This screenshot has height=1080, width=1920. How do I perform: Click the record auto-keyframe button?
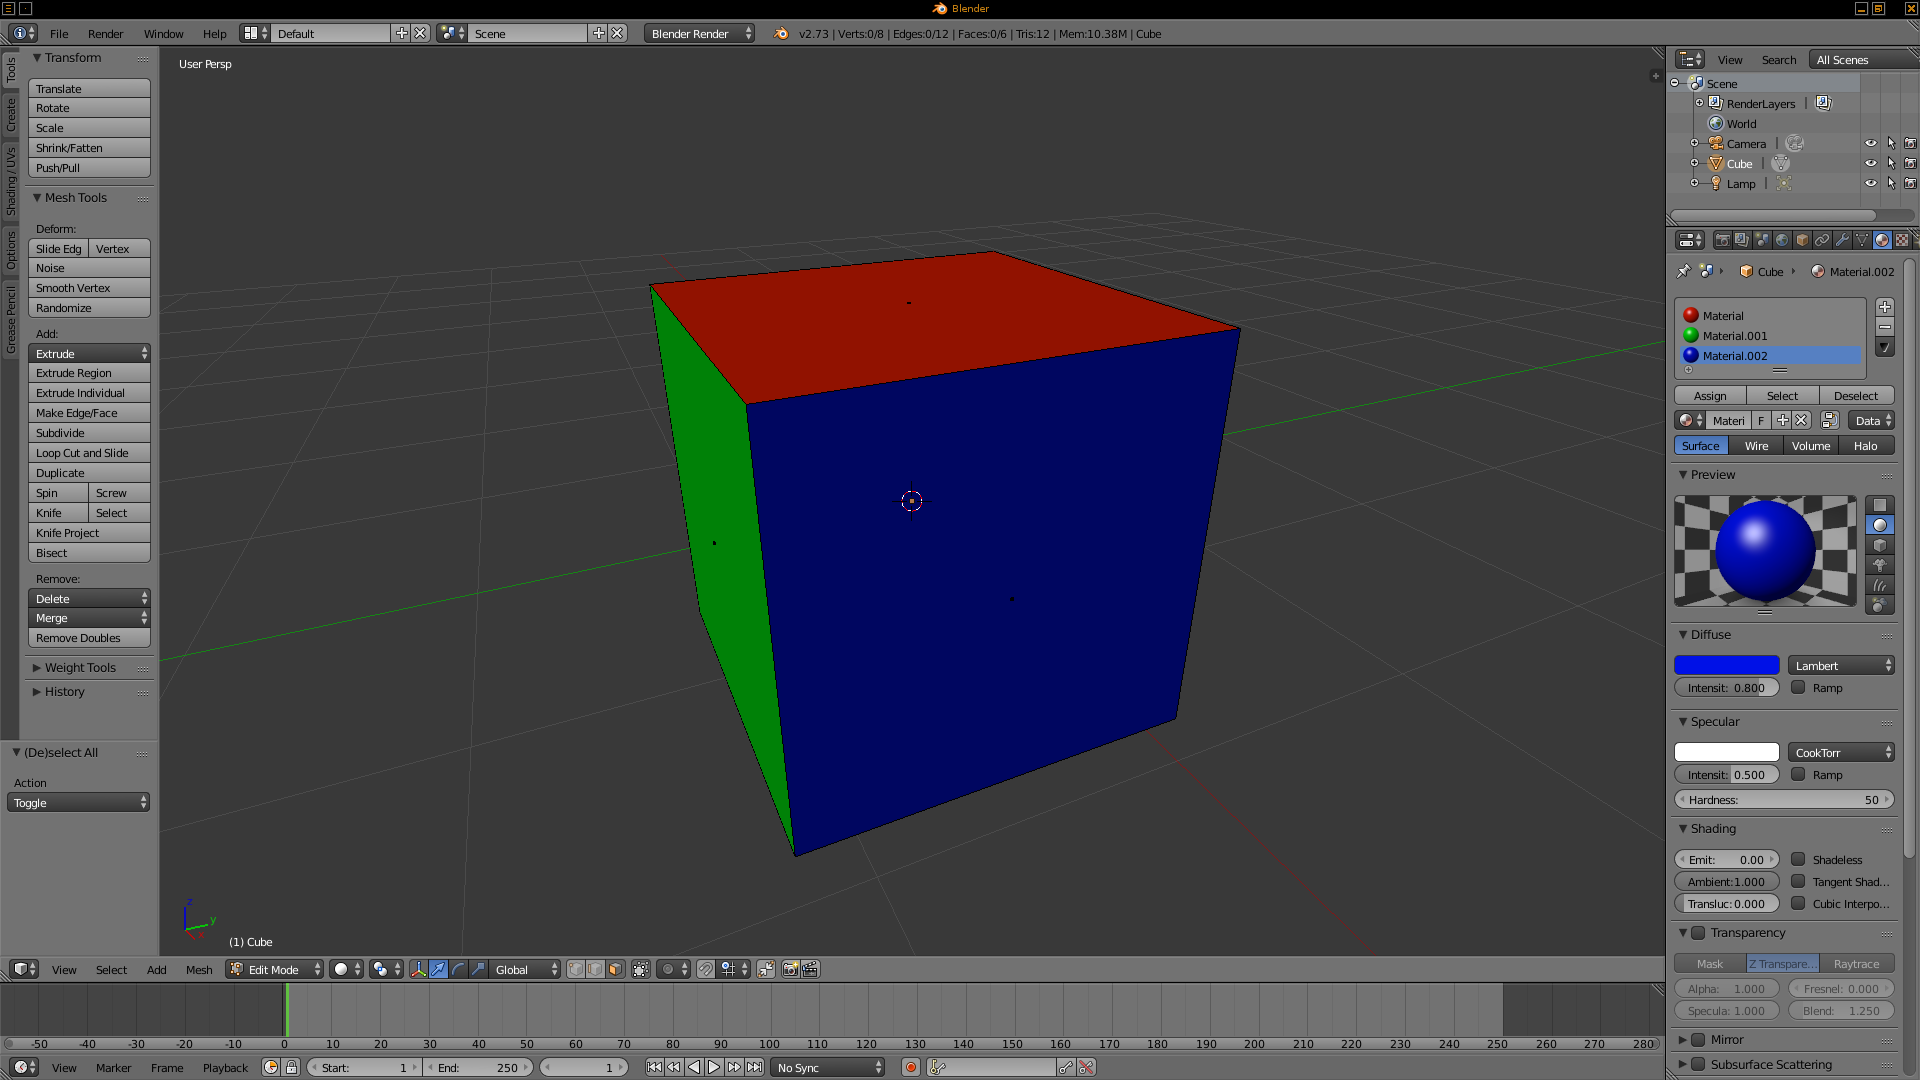(911, 1067)
